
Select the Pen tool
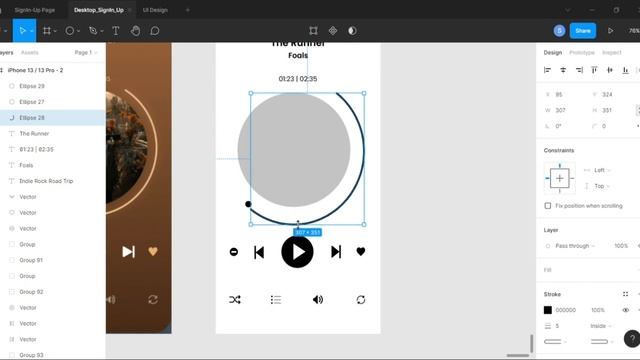coord(93,31)
